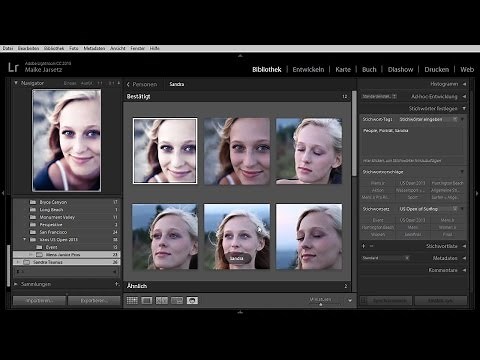The width and height of the screenshot is (480, 360).
Task: Expand the Sammlungen panel
Action: 16,284
